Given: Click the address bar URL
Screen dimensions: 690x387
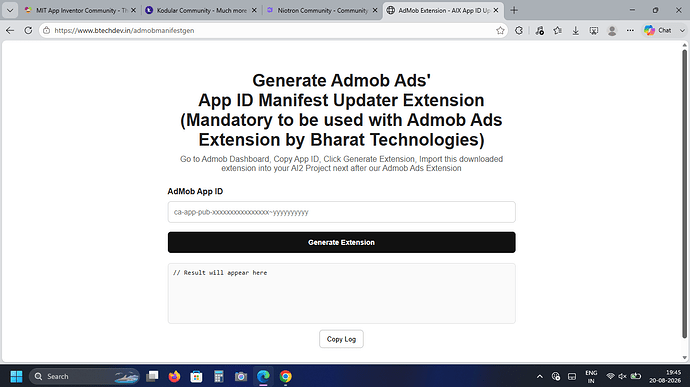Looking at the screenshot, I should pyautogui.click(x=124, y=30).
